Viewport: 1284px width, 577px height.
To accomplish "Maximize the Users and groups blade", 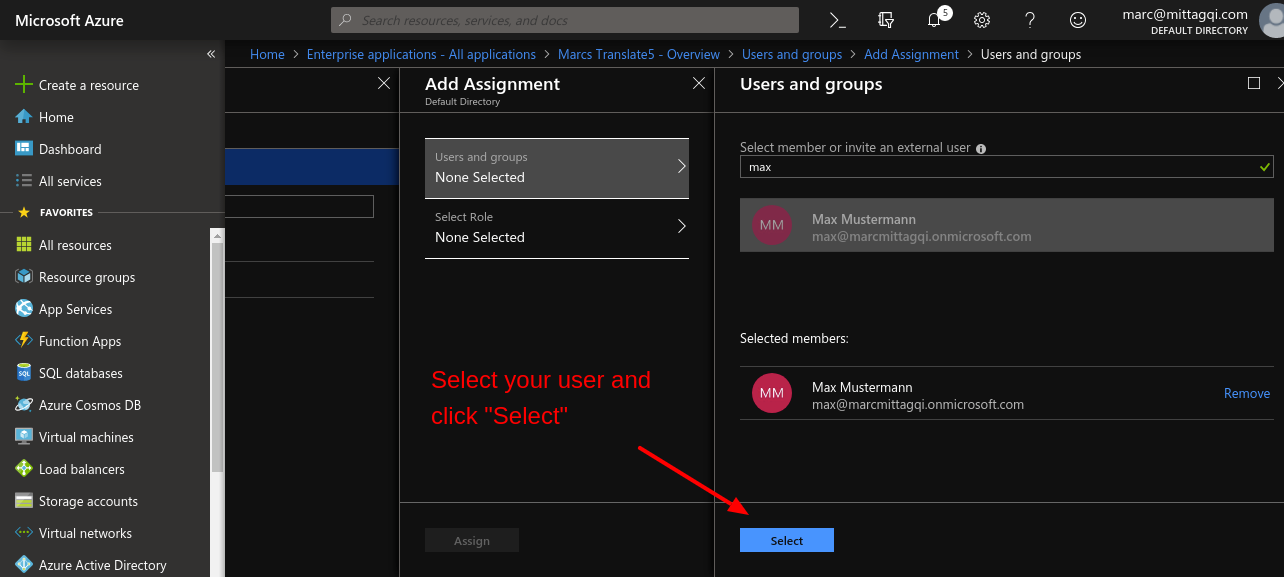I will coord(1254,84).
